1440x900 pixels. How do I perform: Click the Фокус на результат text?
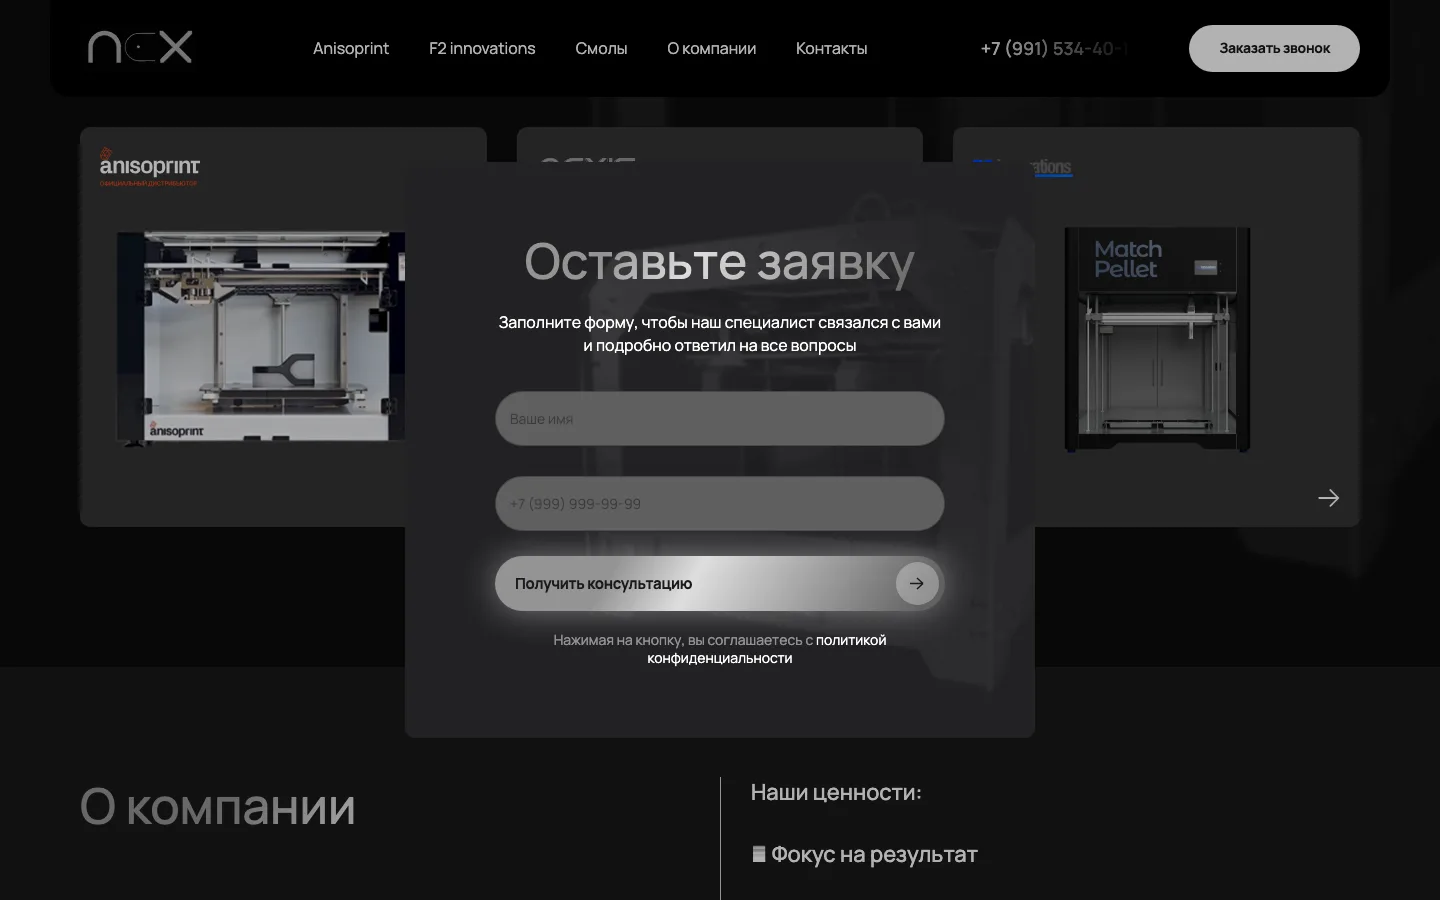click(x=874, y=854)
